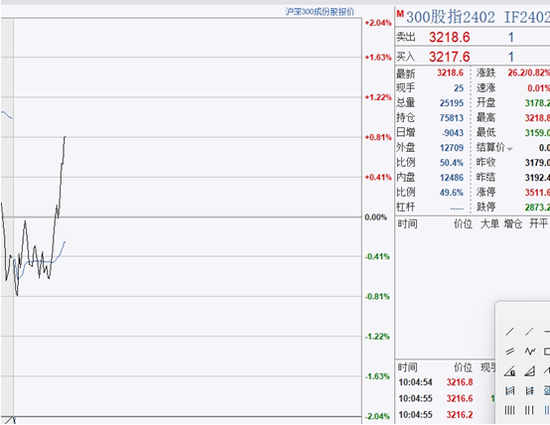
Task: Select the trade row priced 3216.2
Action: coord(445,415)
